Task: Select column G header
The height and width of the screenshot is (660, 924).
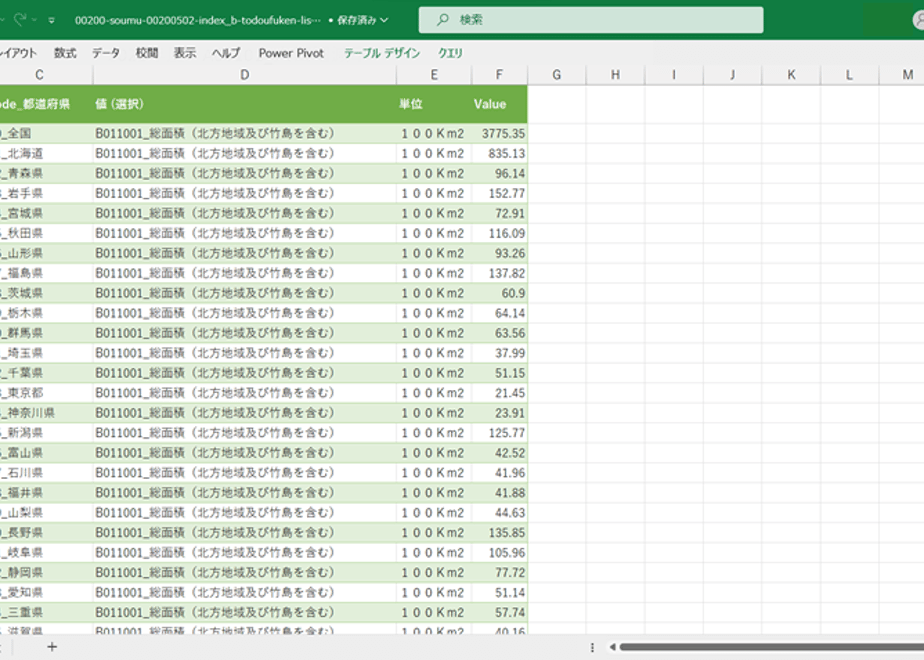Action: point(556,75)
